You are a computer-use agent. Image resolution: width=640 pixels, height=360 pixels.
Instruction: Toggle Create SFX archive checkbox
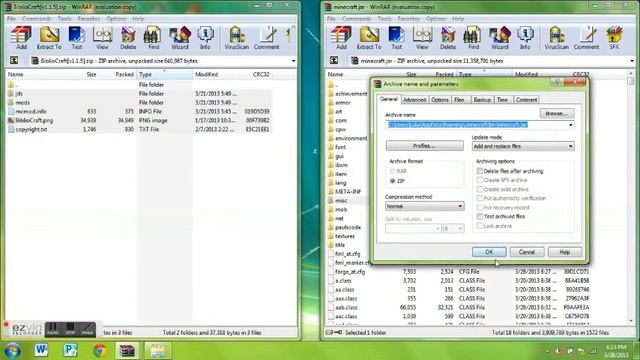[480, 180]
